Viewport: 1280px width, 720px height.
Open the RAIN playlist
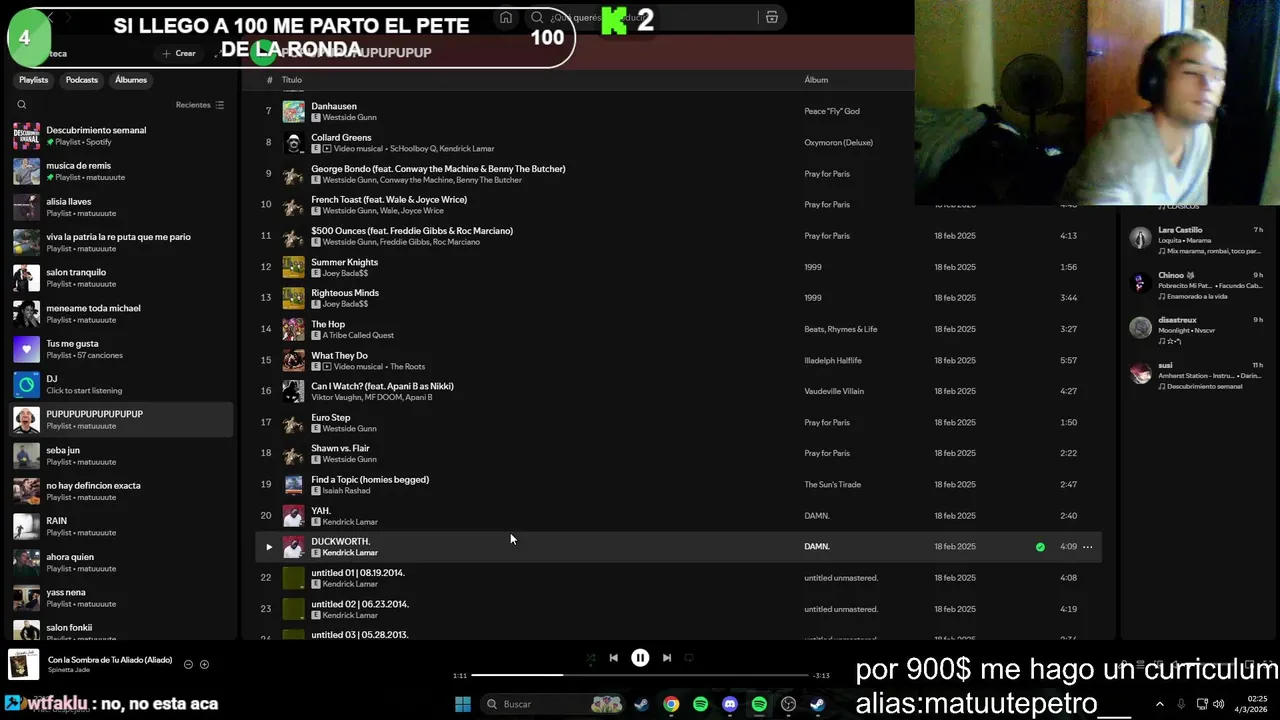pyautogui.click(x=121, y=527)
